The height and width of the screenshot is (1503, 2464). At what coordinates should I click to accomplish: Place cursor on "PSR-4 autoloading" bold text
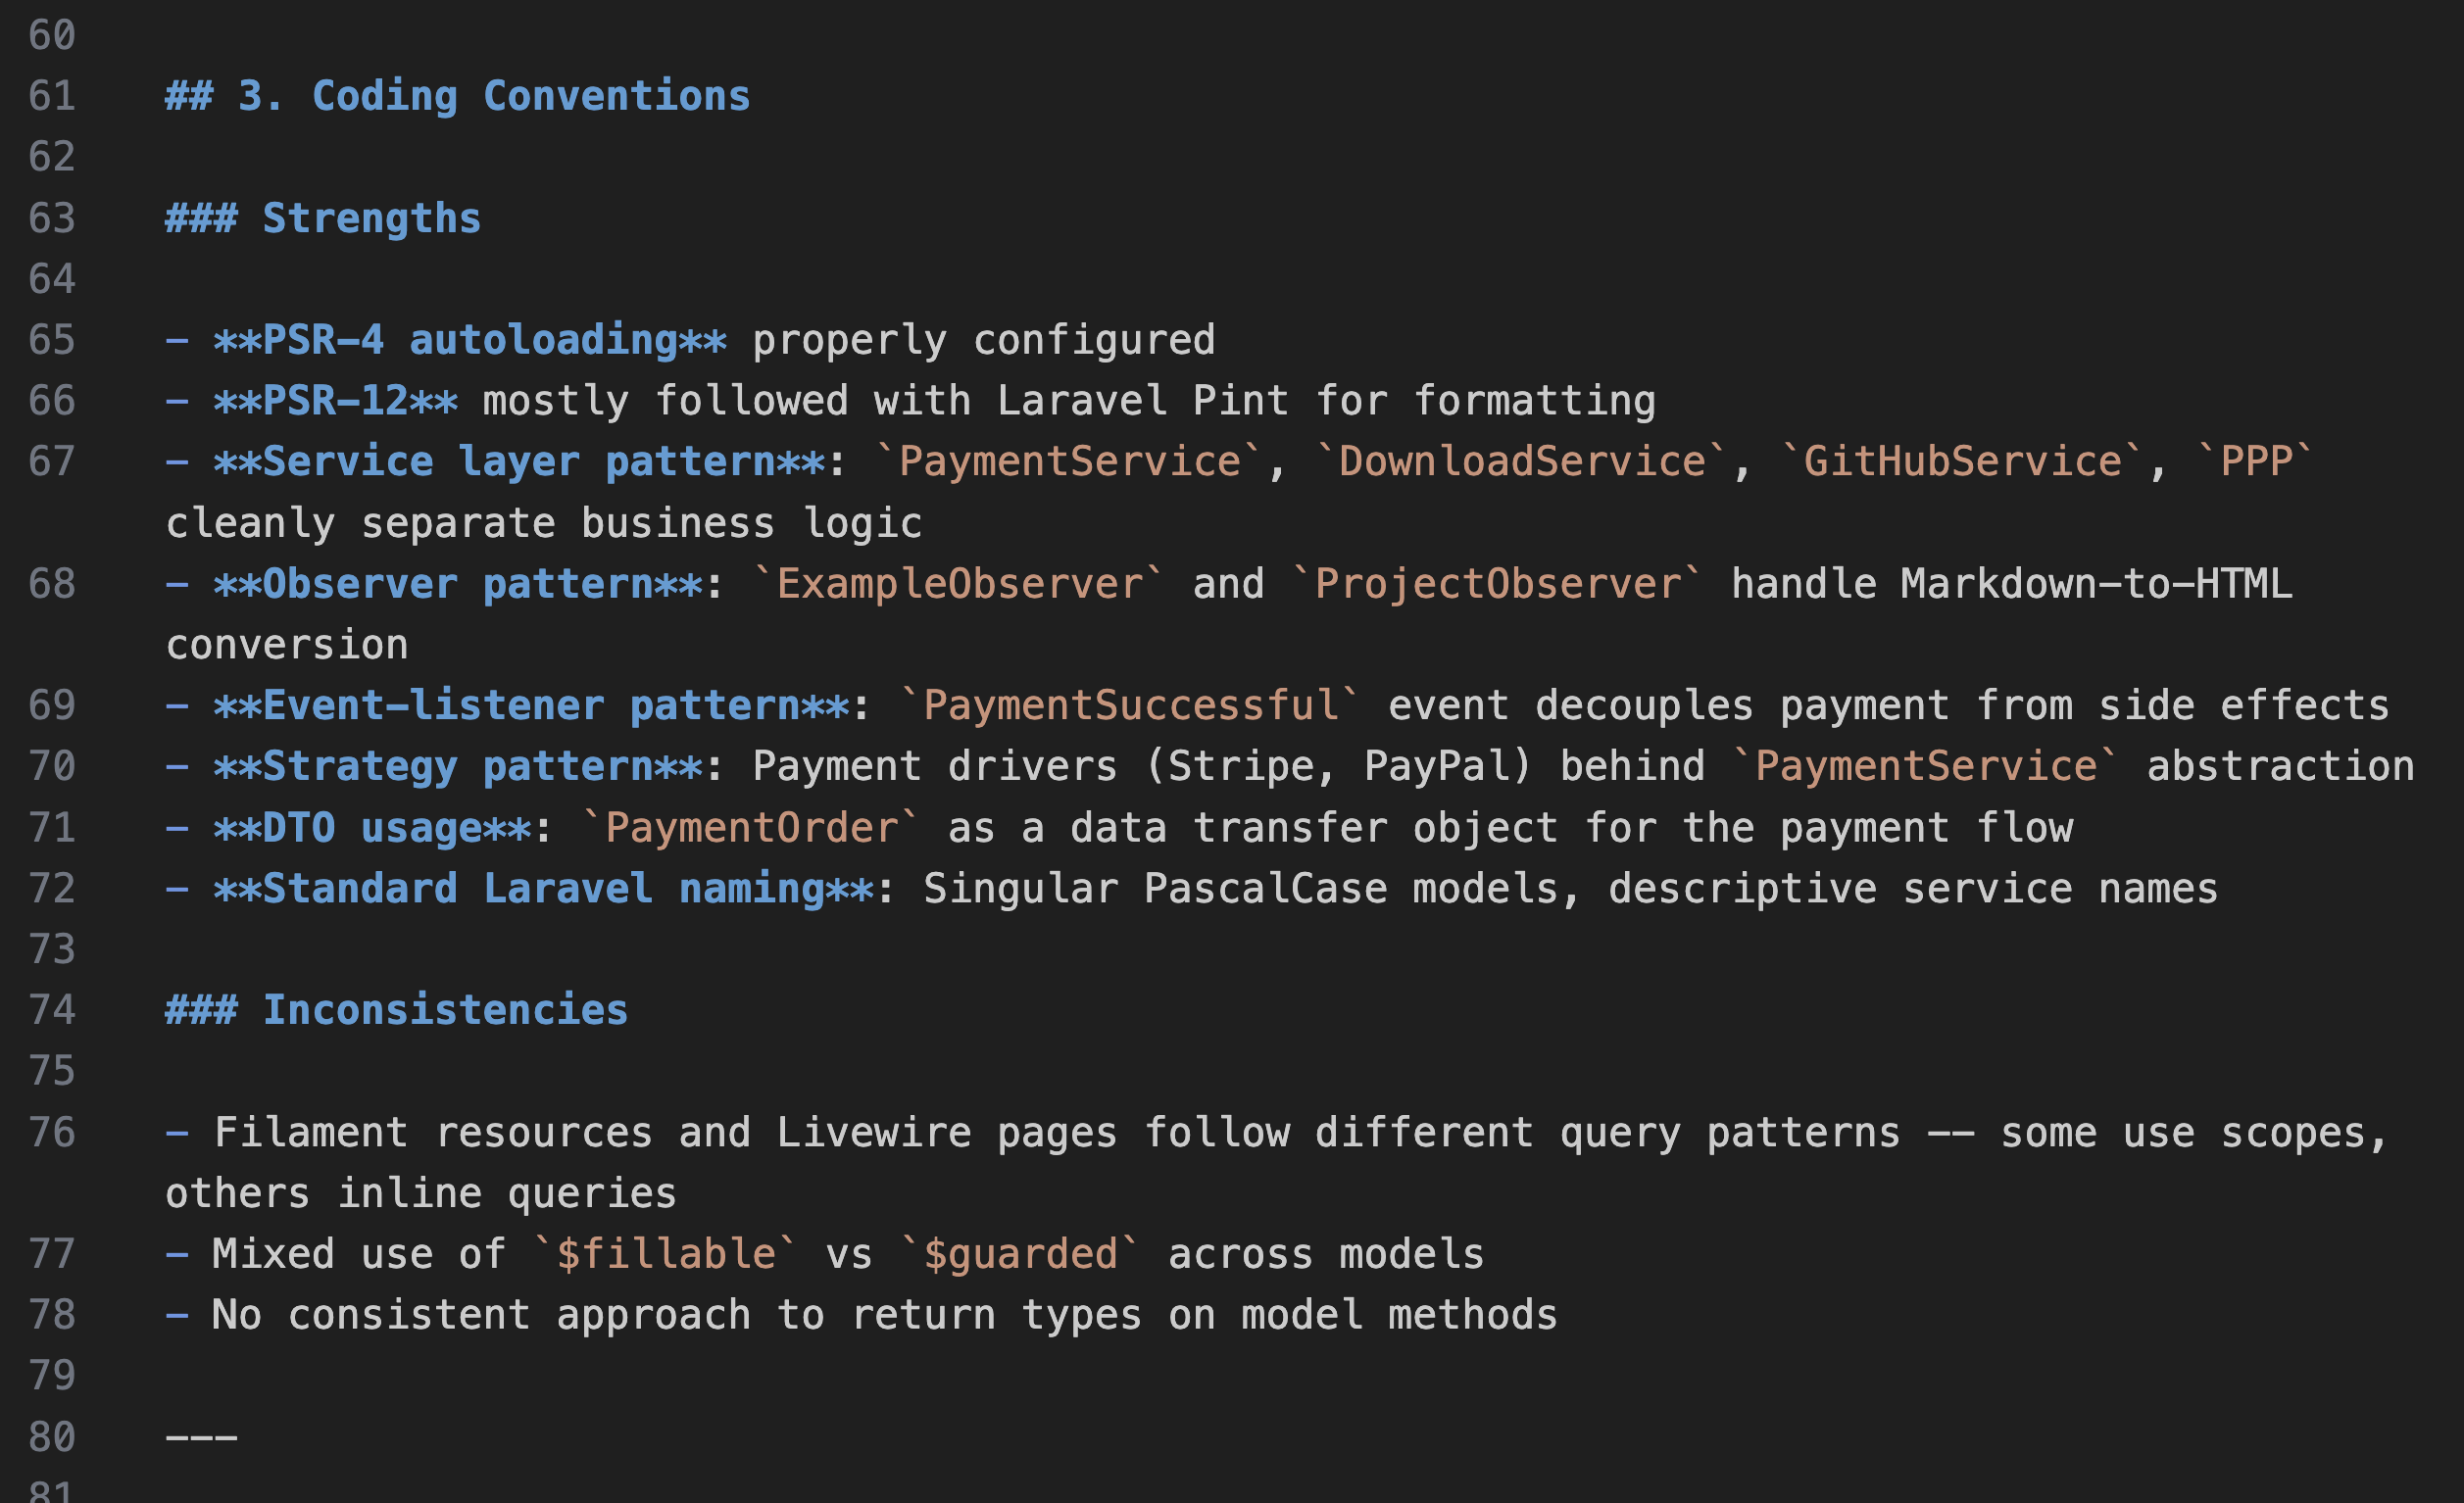pyautogui.click(x=470, y=340)
